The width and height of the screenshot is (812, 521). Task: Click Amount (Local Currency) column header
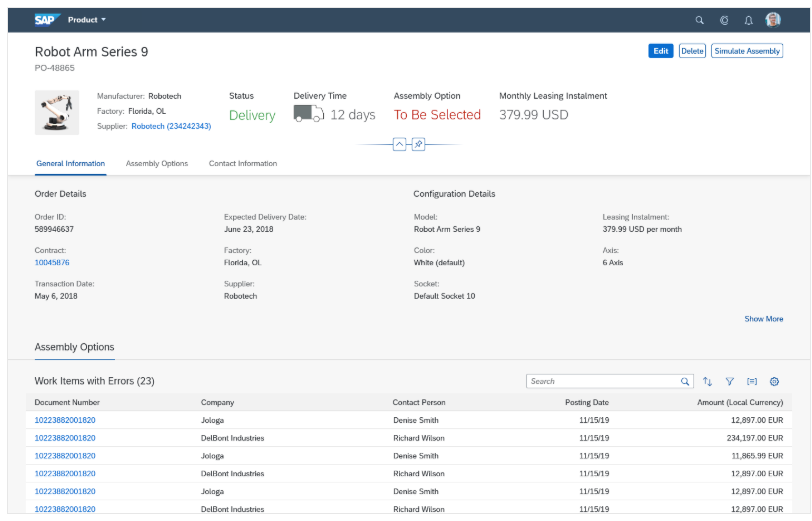[x=740, y=402]
